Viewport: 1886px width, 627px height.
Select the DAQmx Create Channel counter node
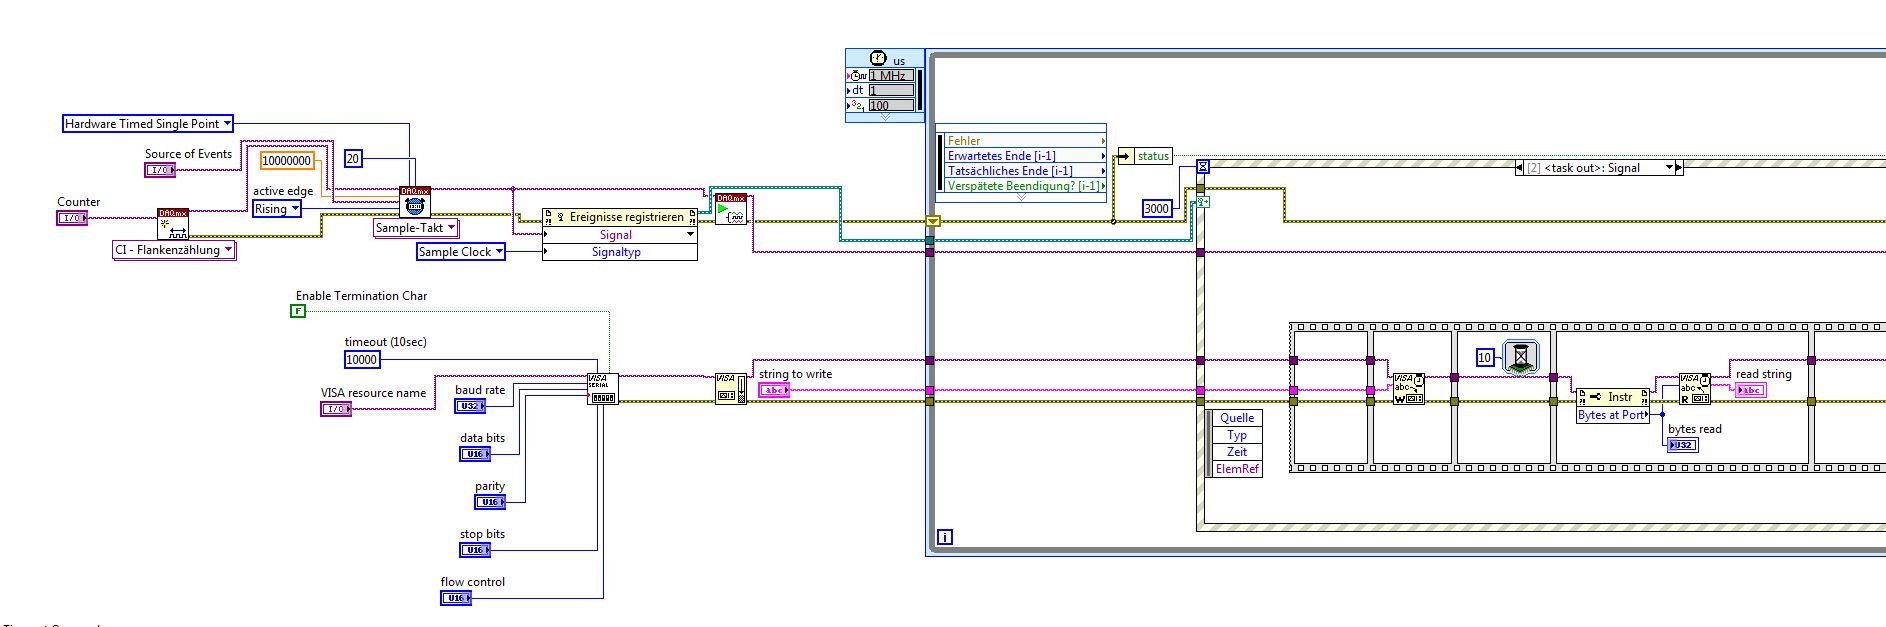(x=173, y=222)
